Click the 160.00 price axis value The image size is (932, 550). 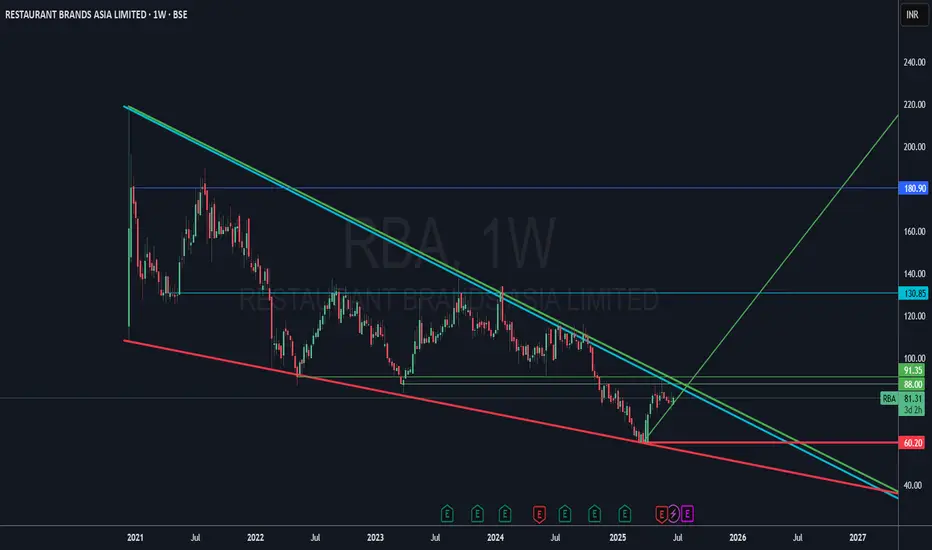(914, 231)
